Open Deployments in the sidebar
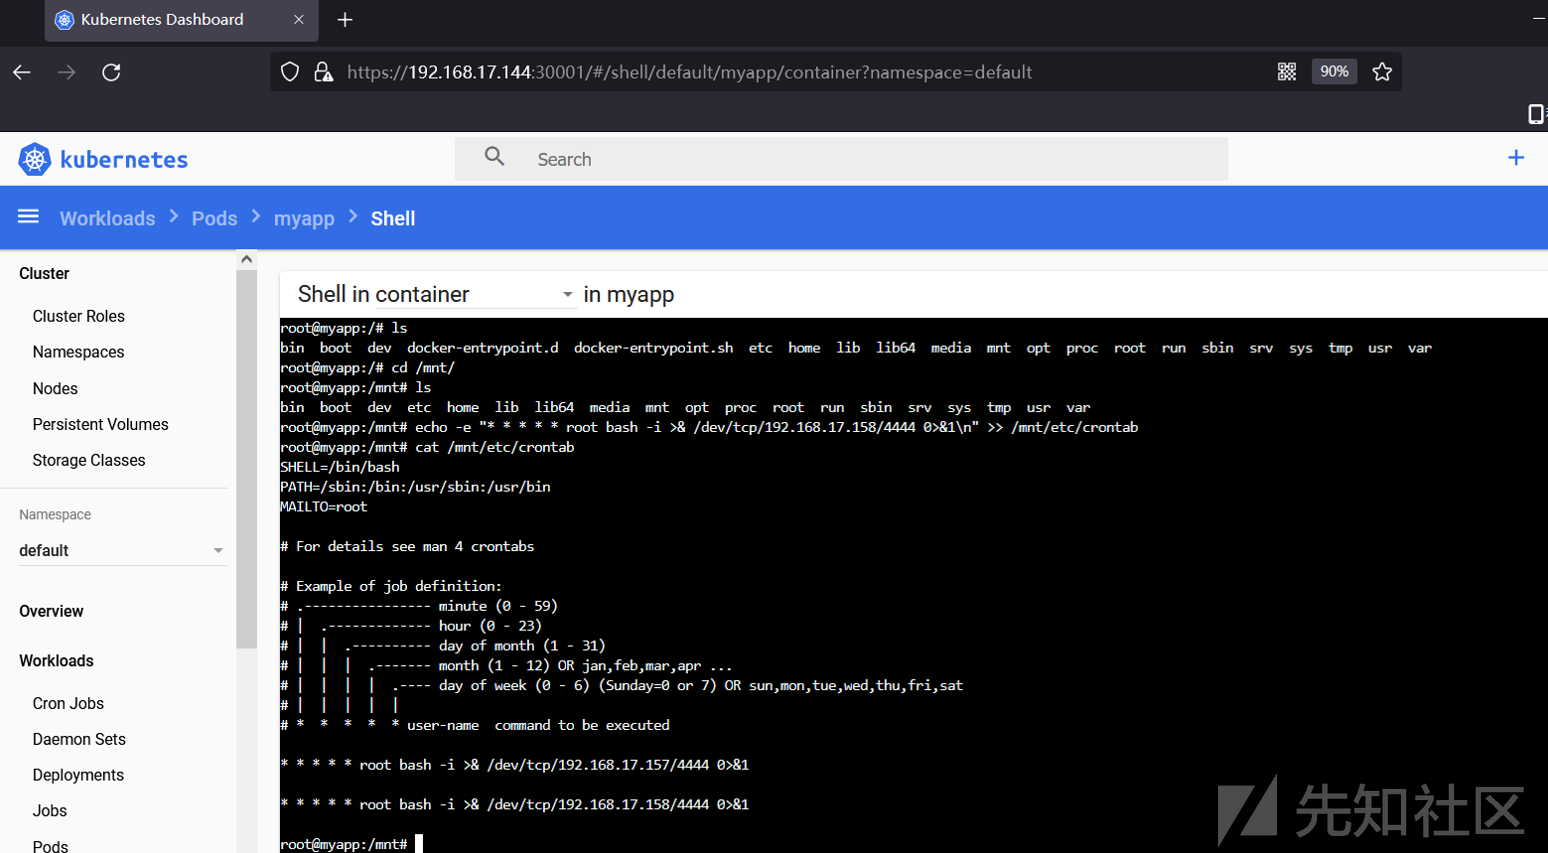The image size is (1548, 853). [x=78, y=776]
